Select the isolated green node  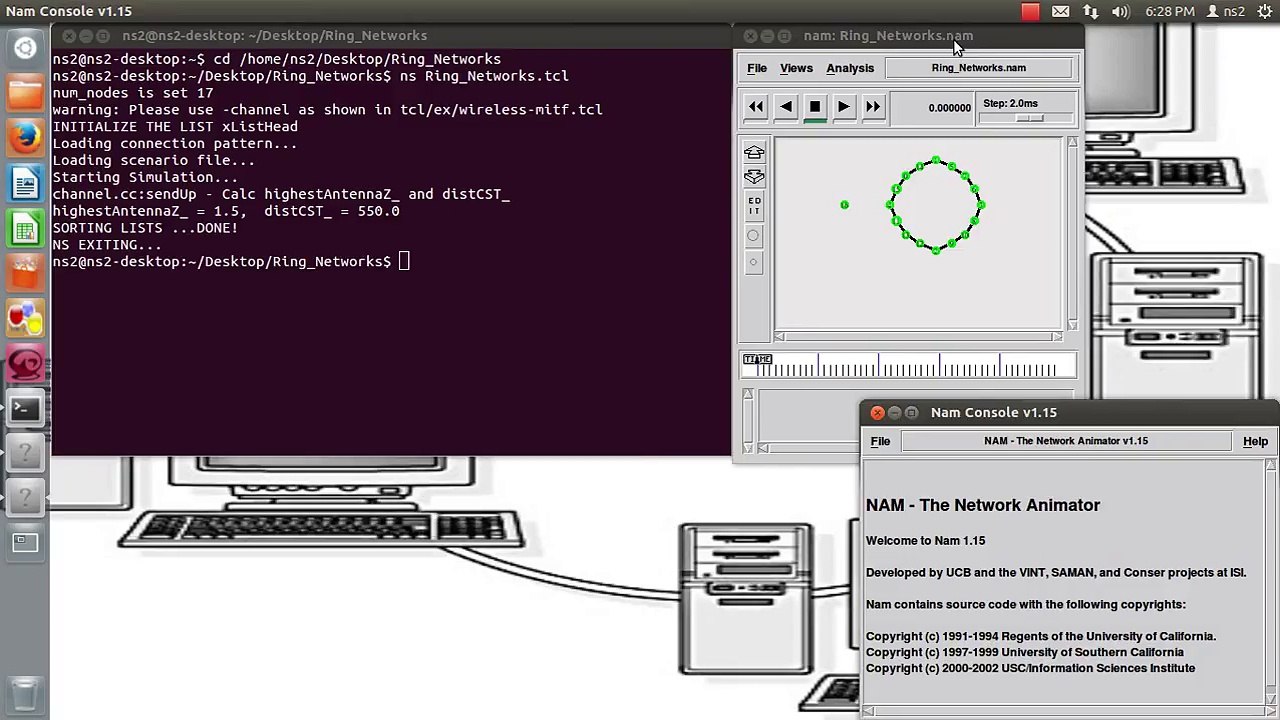(845, 205)
